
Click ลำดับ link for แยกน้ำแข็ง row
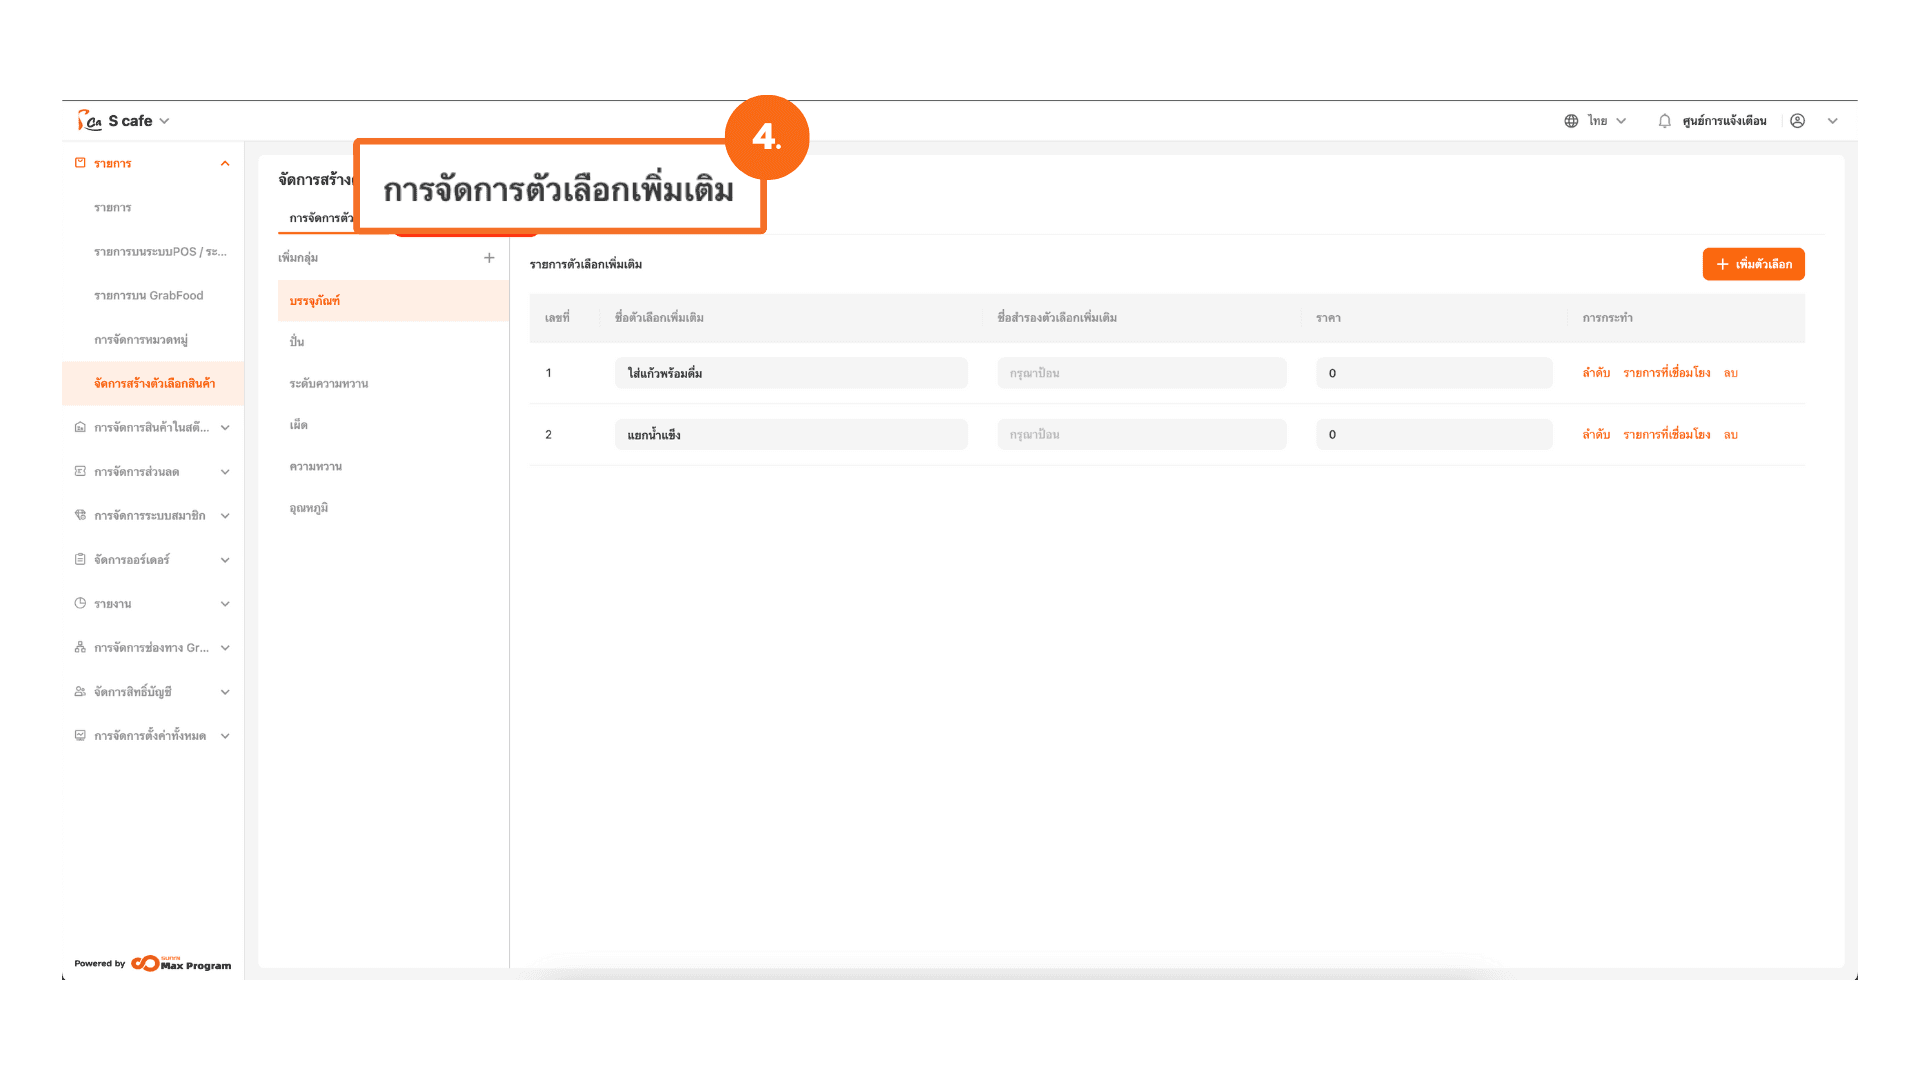click(x=1595, y=435)
